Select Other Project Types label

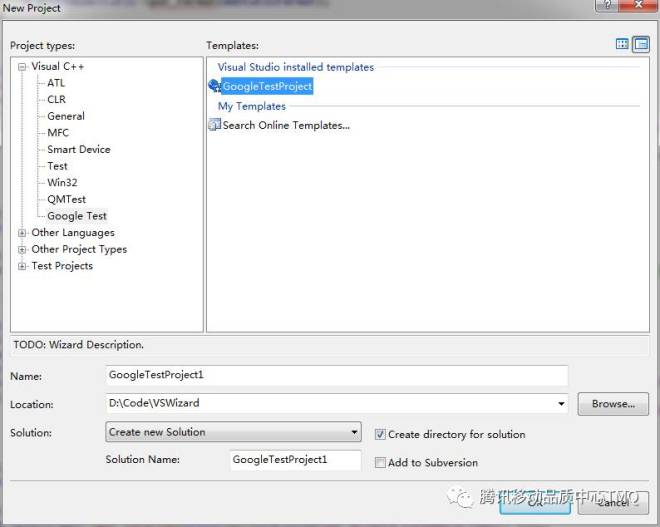79,249
